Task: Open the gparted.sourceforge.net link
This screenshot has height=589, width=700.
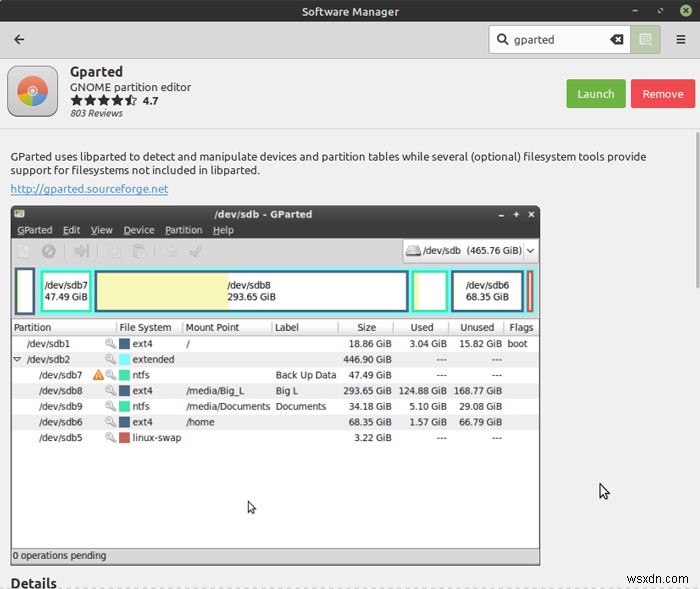Action: [89, 189]
